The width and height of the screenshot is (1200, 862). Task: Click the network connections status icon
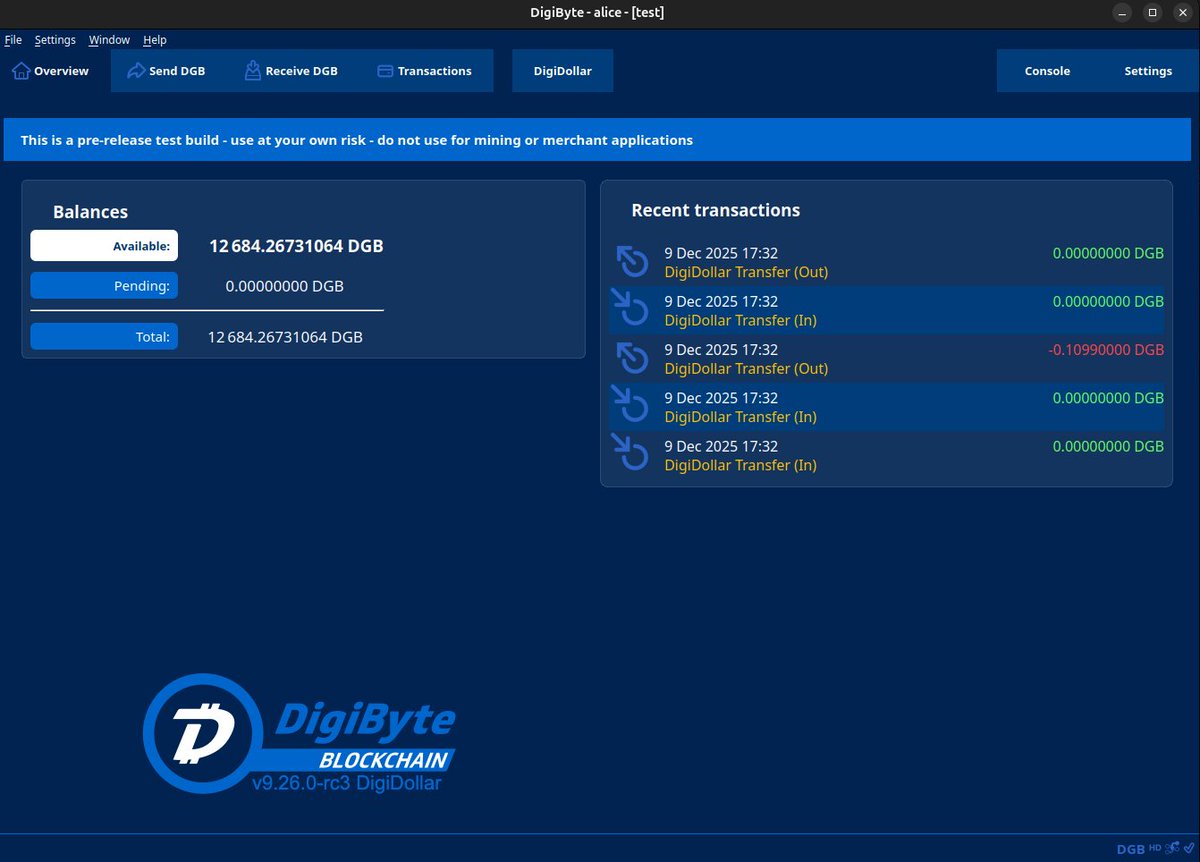coord(1172,848)
